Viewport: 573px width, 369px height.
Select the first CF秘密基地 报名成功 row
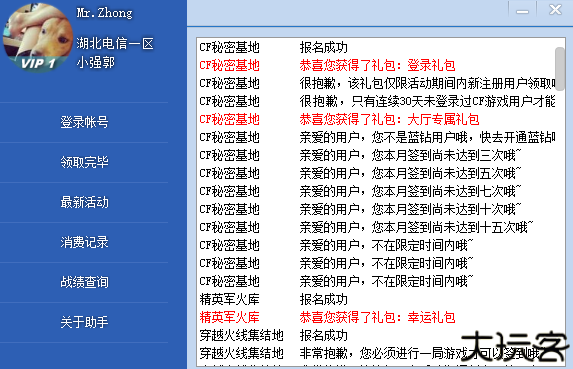(376, 47)
